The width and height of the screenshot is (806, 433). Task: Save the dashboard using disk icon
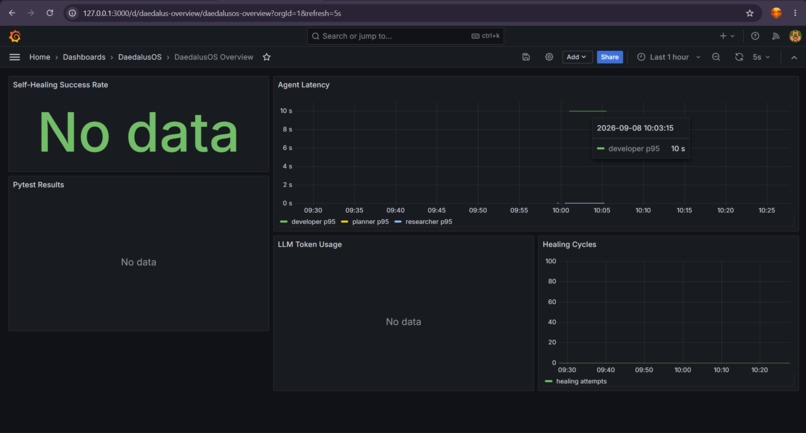(x=526, y=57)
